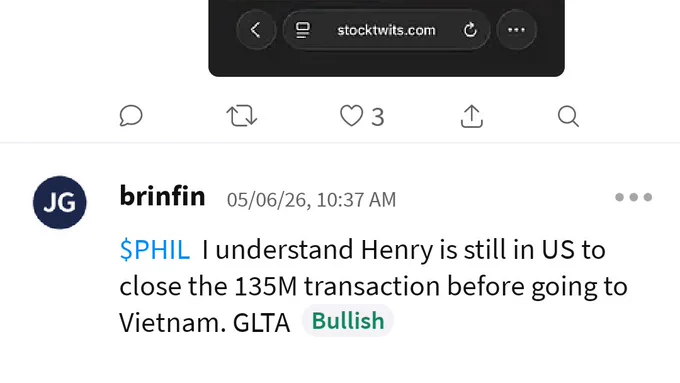The height and width of the screenshot is (383, 680).
Task: Click the comment speech bubble icon
Action: [x=131, y=116]
